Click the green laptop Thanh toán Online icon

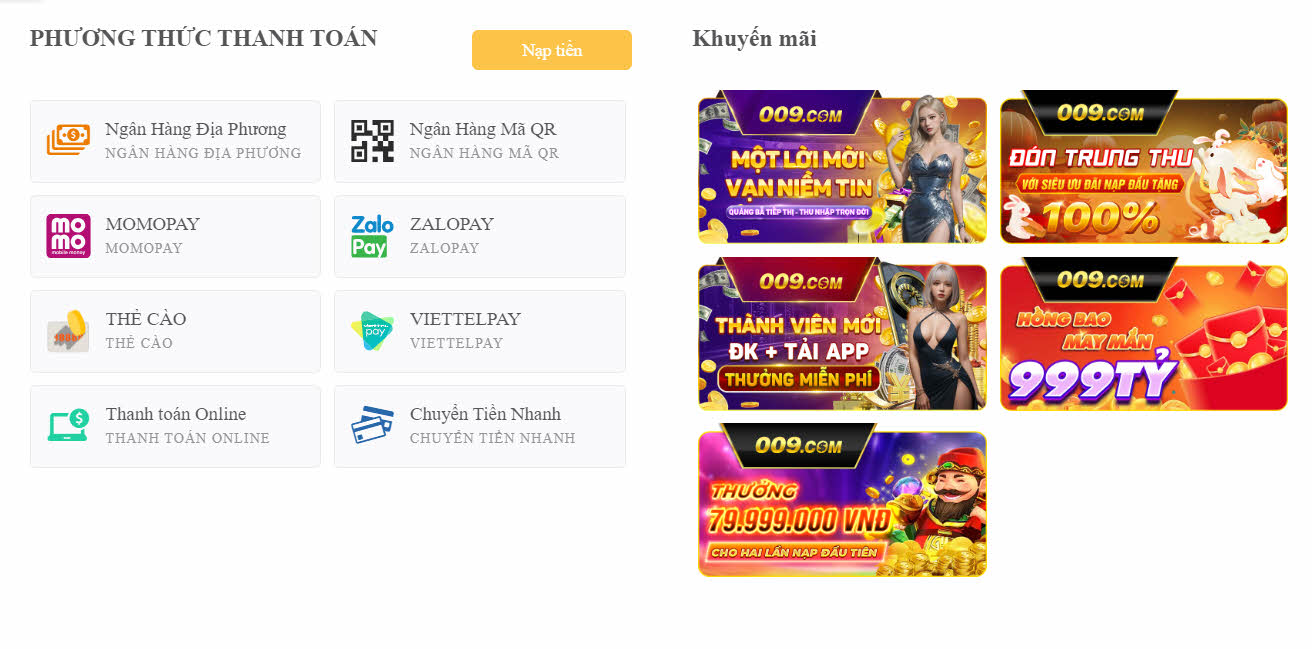(68, 426)
